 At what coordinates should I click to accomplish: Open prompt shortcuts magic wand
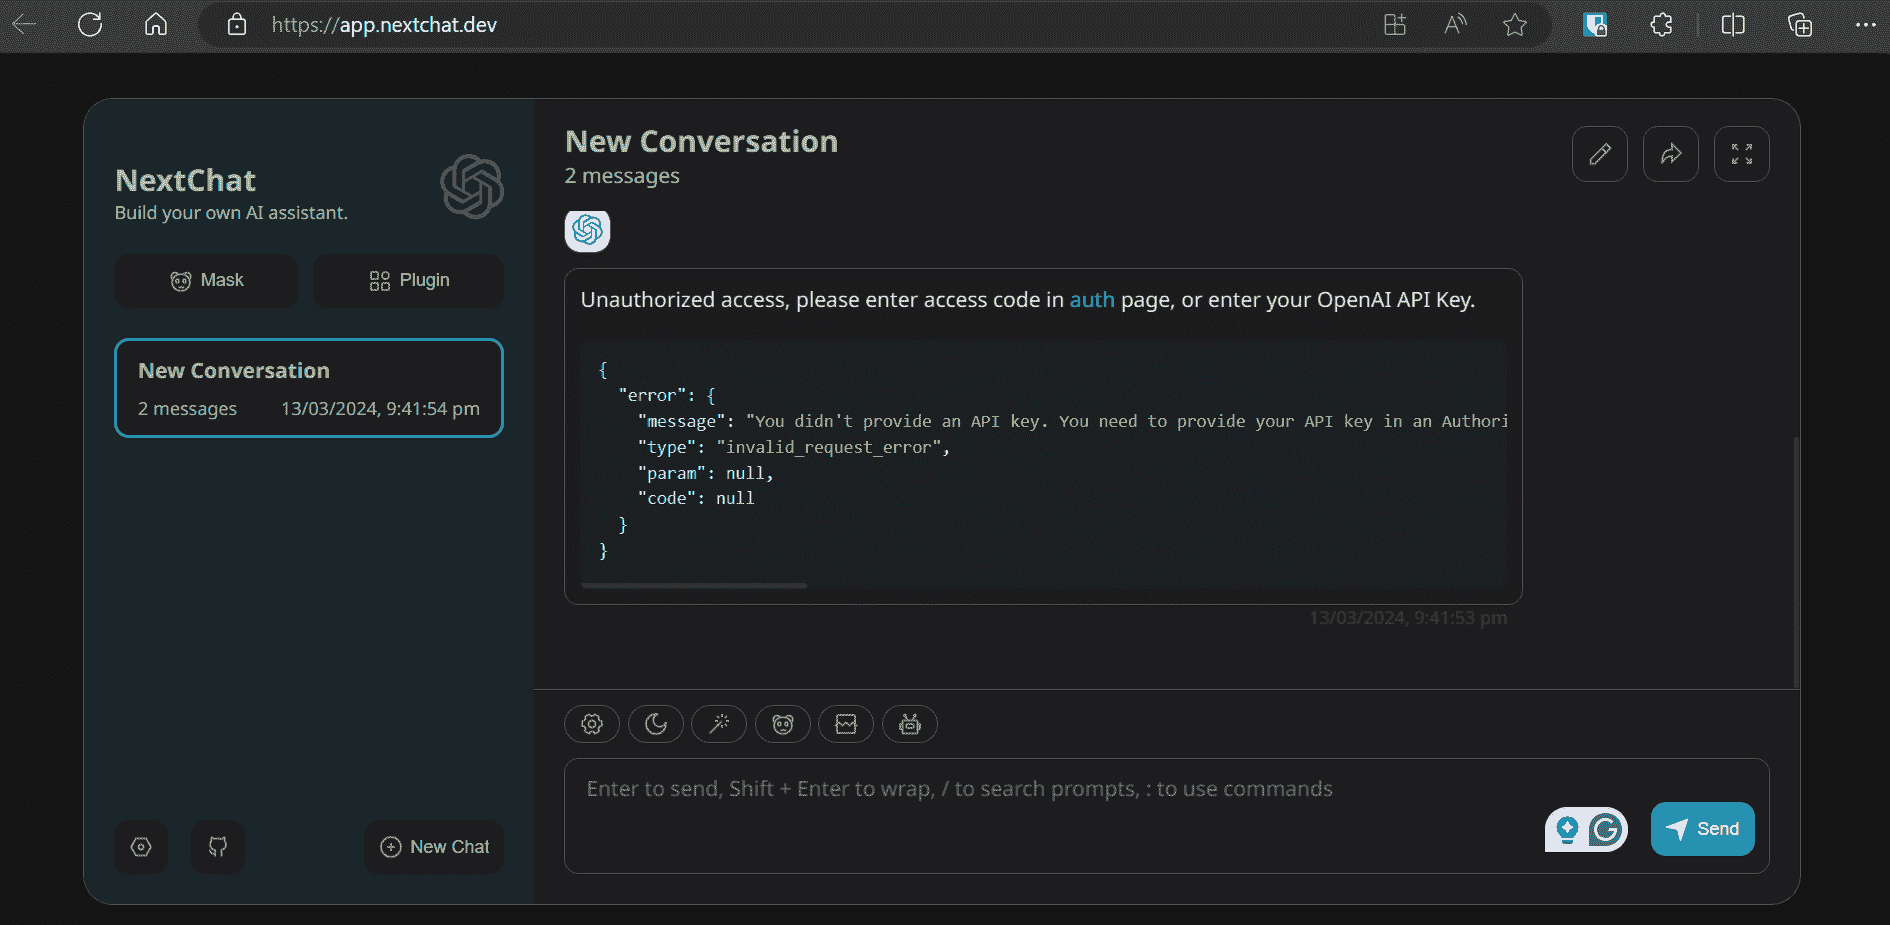point(719,724)
